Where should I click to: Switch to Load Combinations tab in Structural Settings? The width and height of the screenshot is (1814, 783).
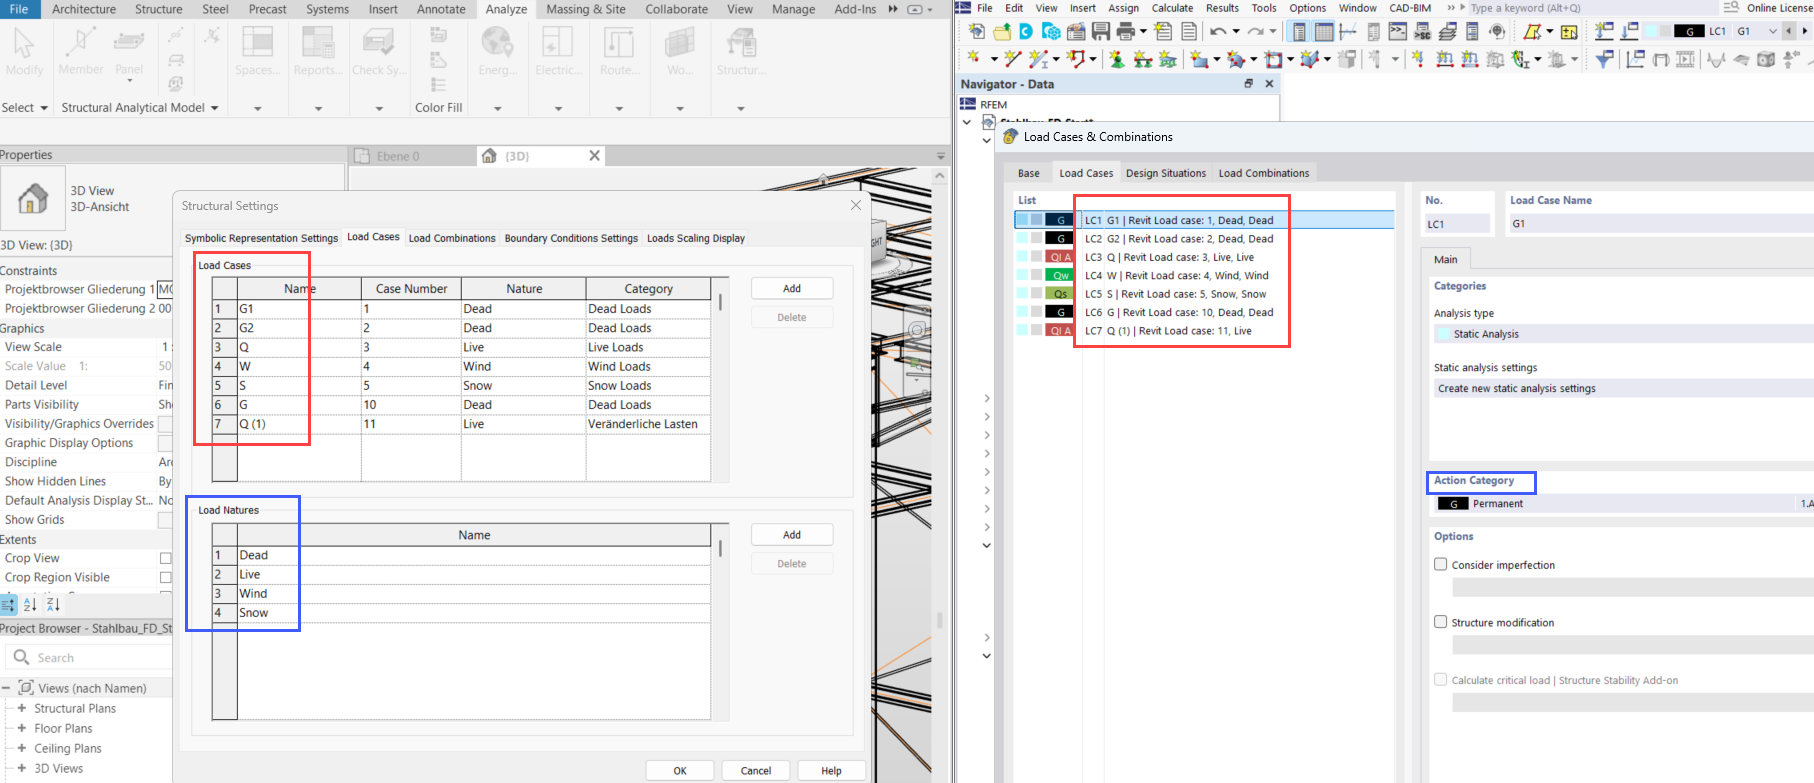(x=452, y=238)
